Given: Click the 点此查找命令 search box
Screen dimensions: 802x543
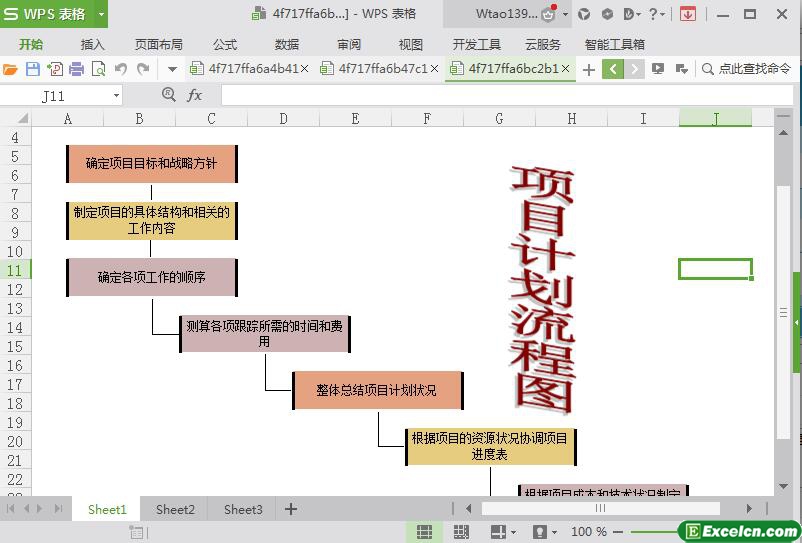Looking at the screenshot, I should (x=747, y=69).
